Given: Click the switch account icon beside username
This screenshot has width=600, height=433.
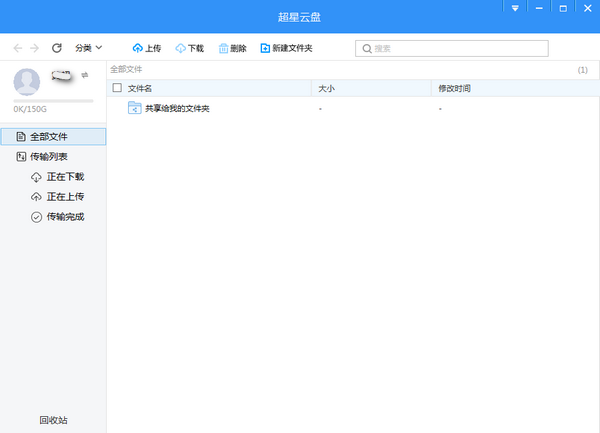Looking at the screenshot, I should pyautogui.click(x=85, y=74).
